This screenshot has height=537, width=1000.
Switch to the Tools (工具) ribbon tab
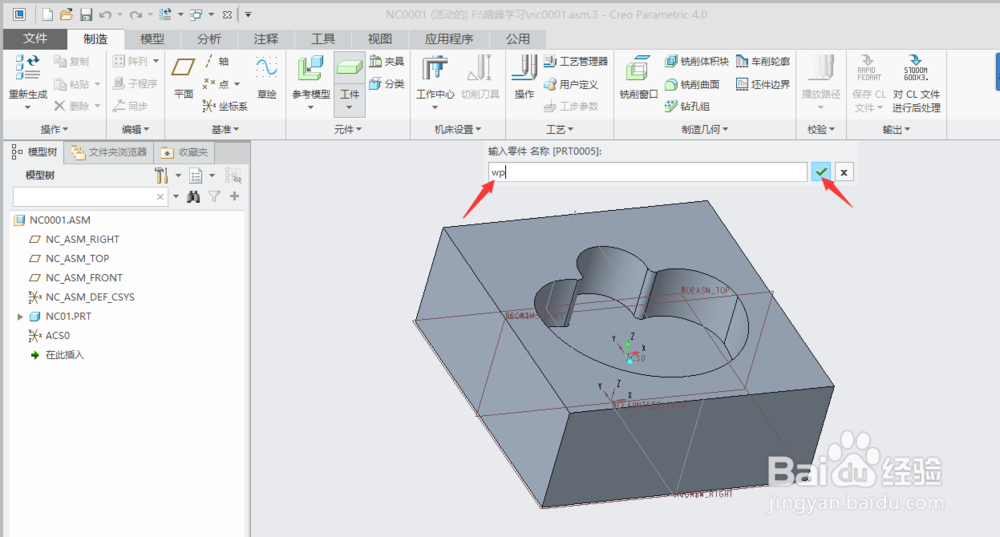tap(323, 40)
